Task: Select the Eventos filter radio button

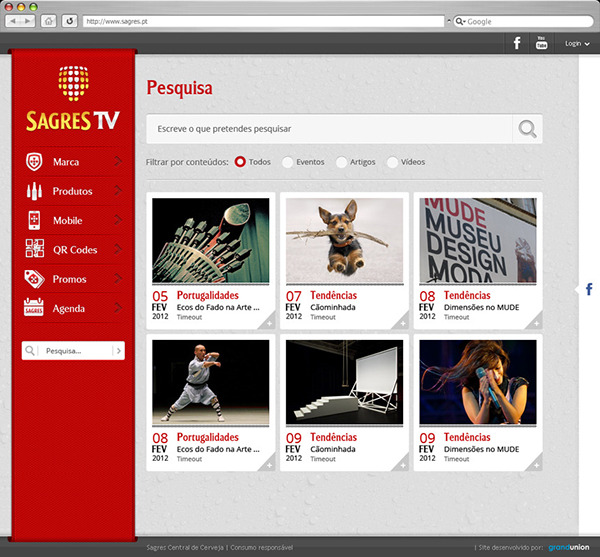Action: [x=287, y=162]
